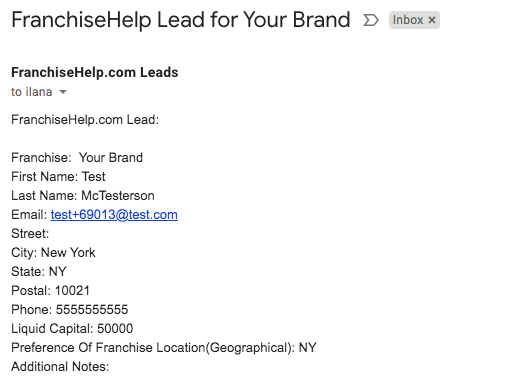Click the subject 'FranchiseHelp Lead for Your Brand'
Viewport: 513px width, 383px height.
[x=181, y=20]
